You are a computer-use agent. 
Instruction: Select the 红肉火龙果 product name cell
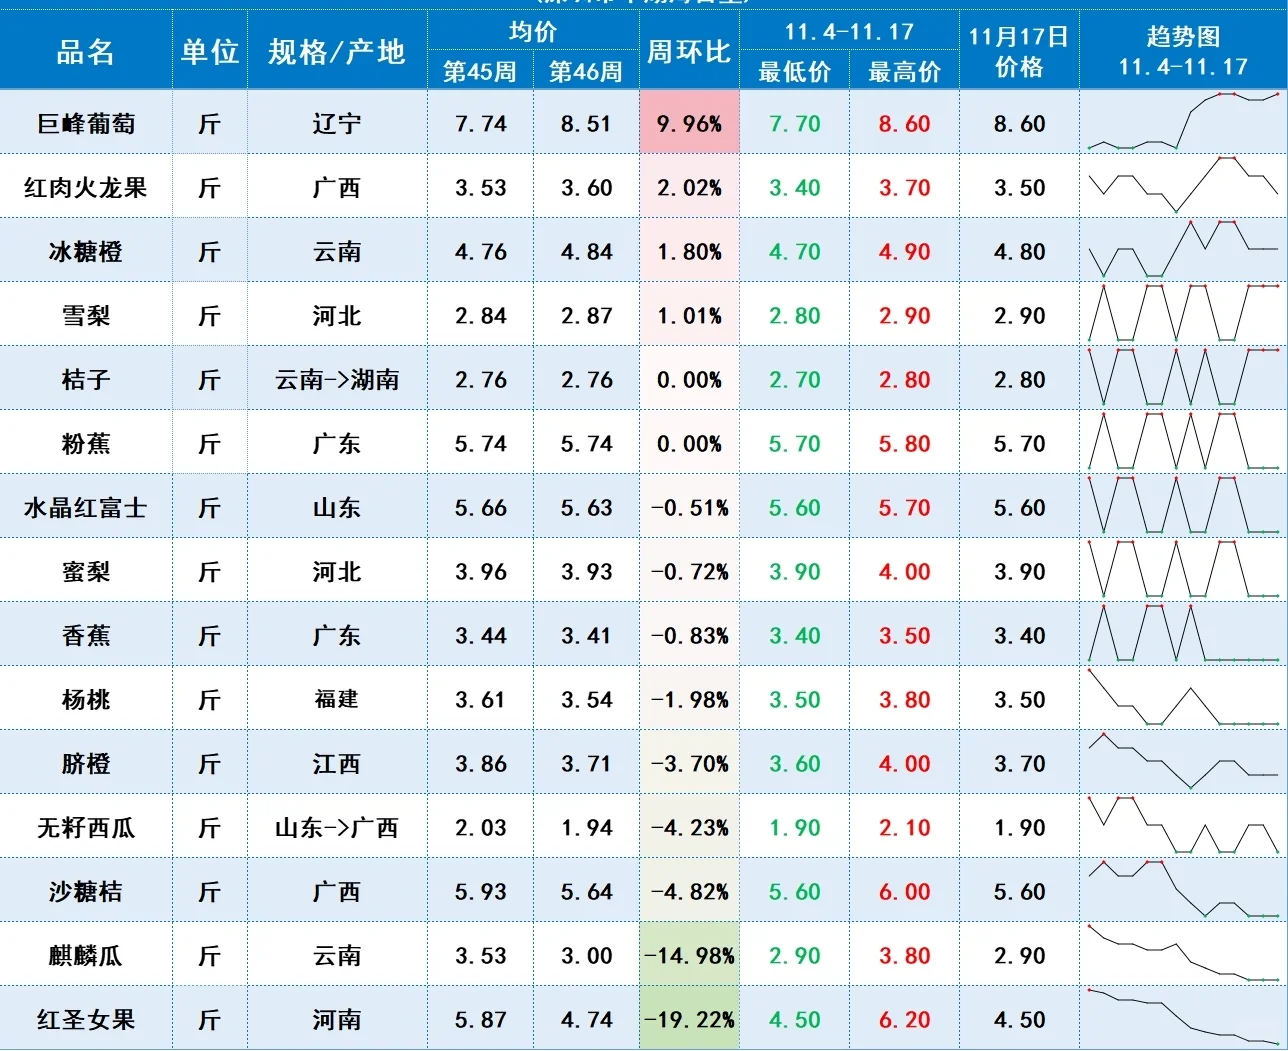[86, 188]
